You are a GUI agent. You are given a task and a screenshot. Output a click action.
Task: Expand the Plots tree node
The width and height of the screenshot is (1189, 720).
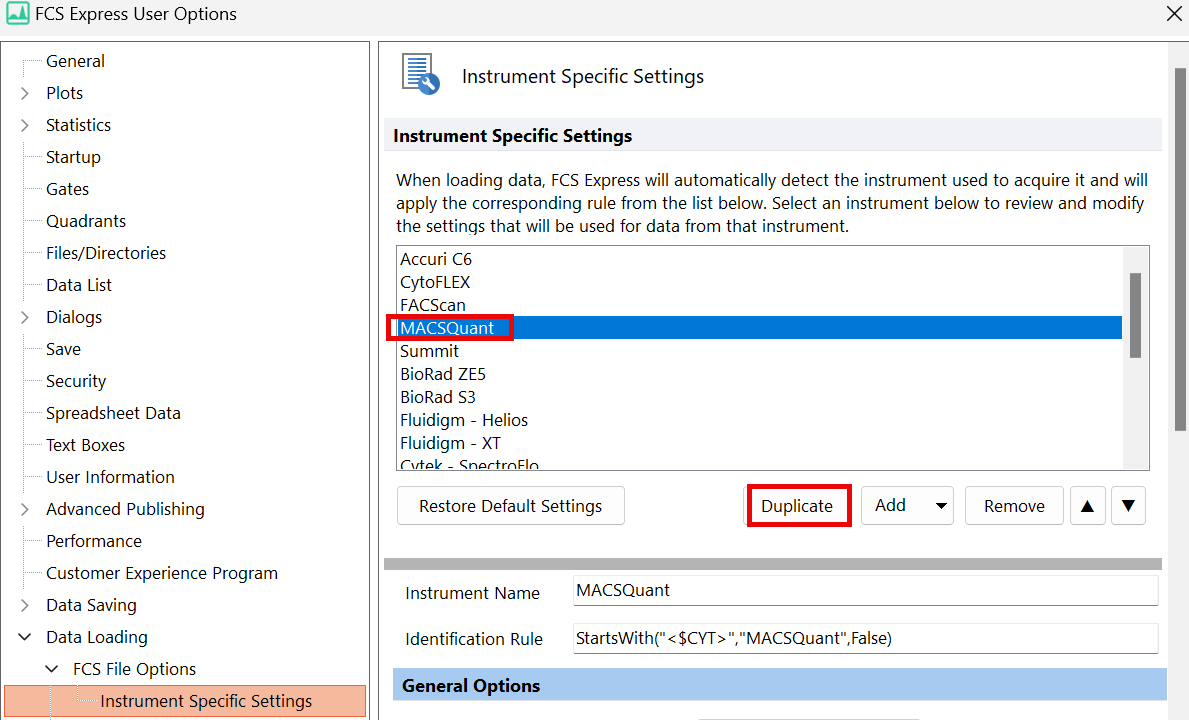[25, 93]
